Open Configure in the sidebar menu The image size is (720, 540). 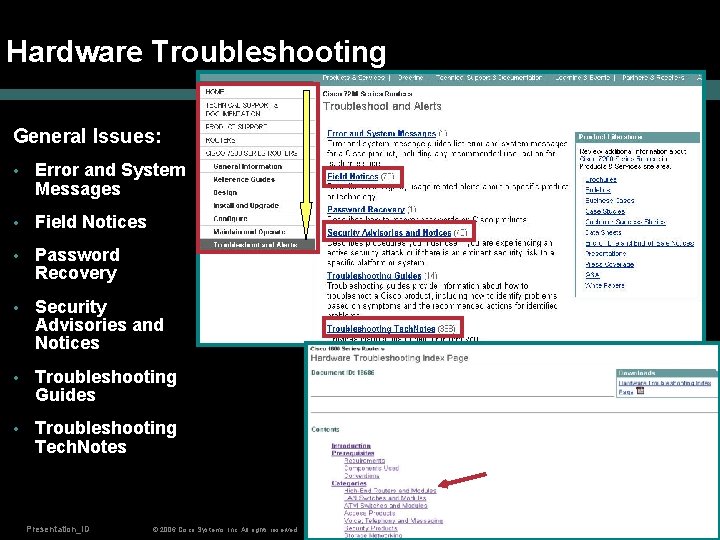point(230,219)
